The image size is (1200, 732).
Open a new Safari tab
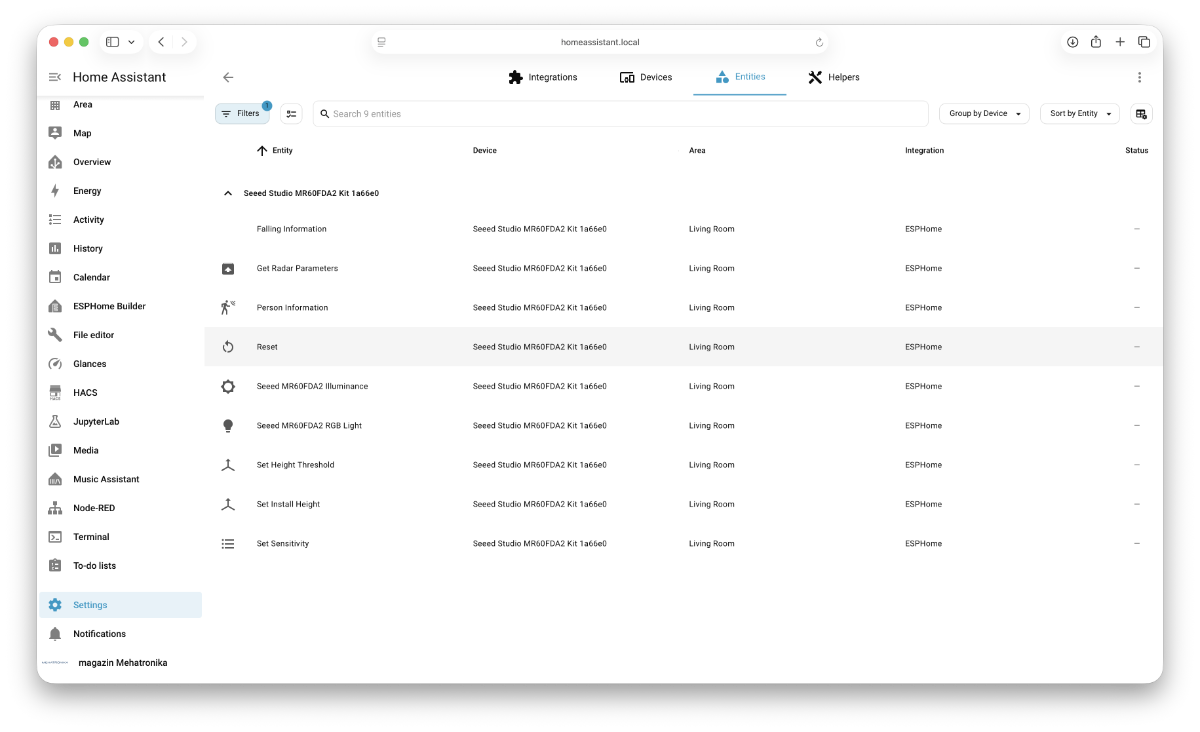1120,42
